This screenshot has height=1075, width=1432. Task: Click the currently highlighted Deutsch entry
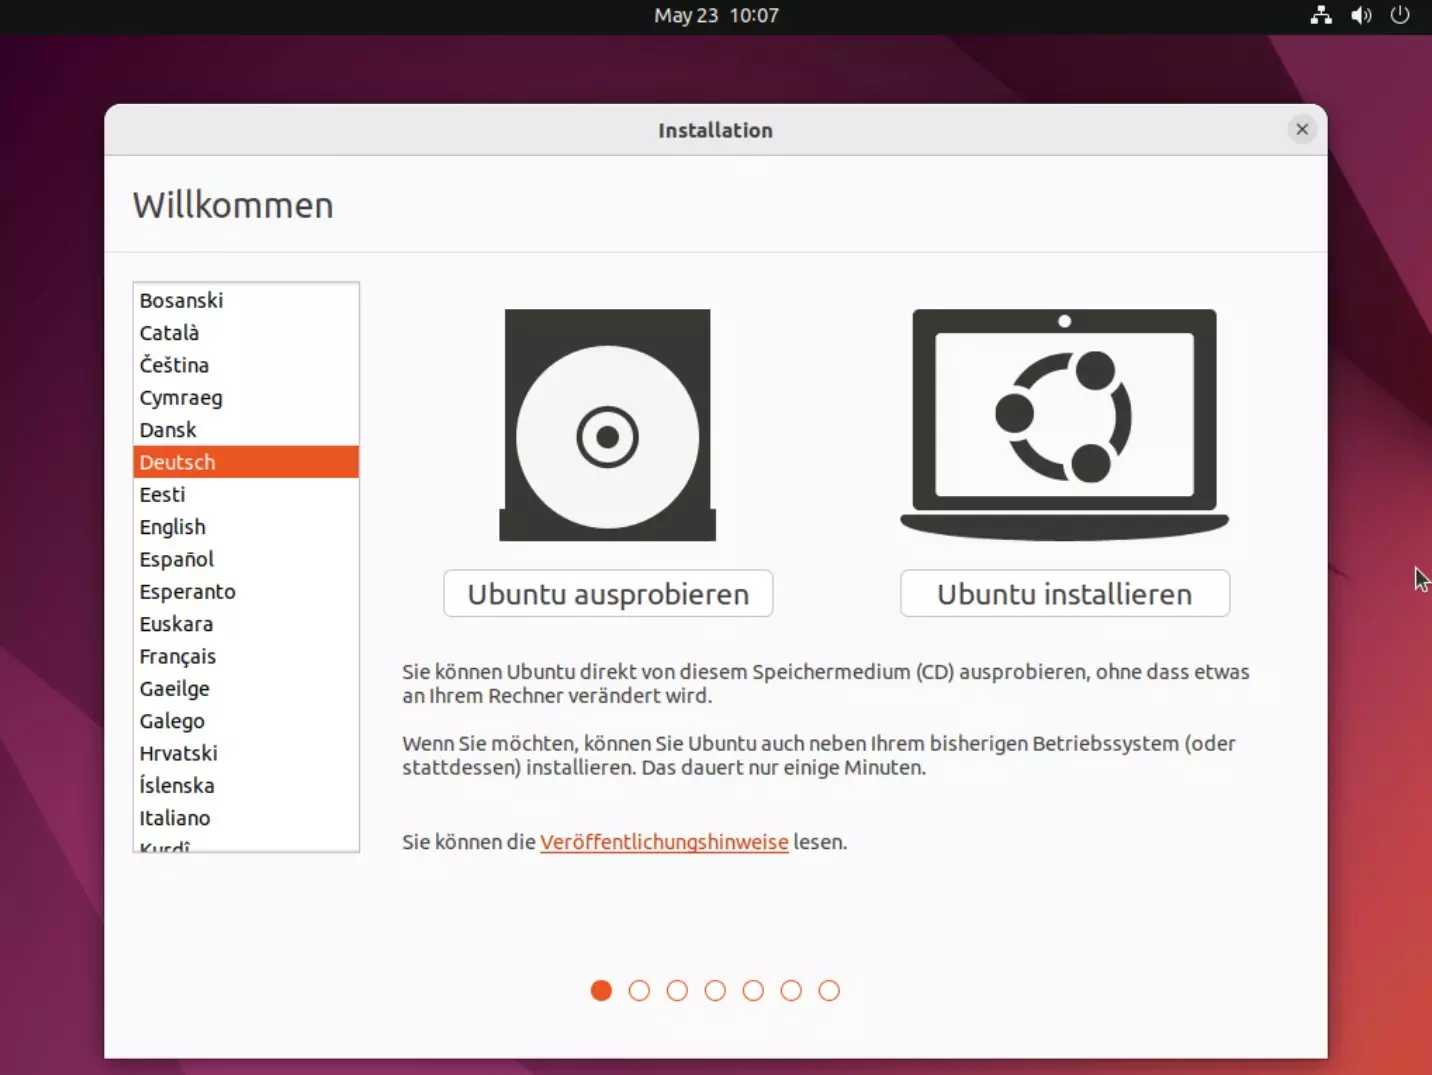tap(177, 462)
